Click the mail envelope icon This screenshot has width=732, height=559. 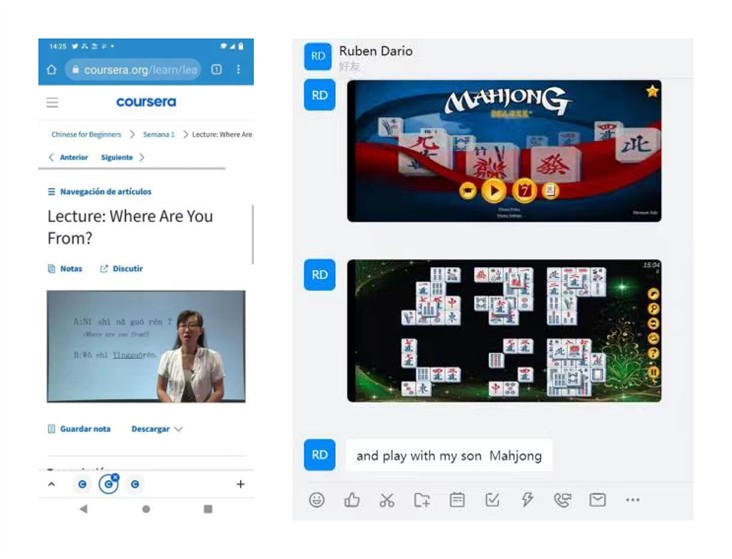(598, 500)
